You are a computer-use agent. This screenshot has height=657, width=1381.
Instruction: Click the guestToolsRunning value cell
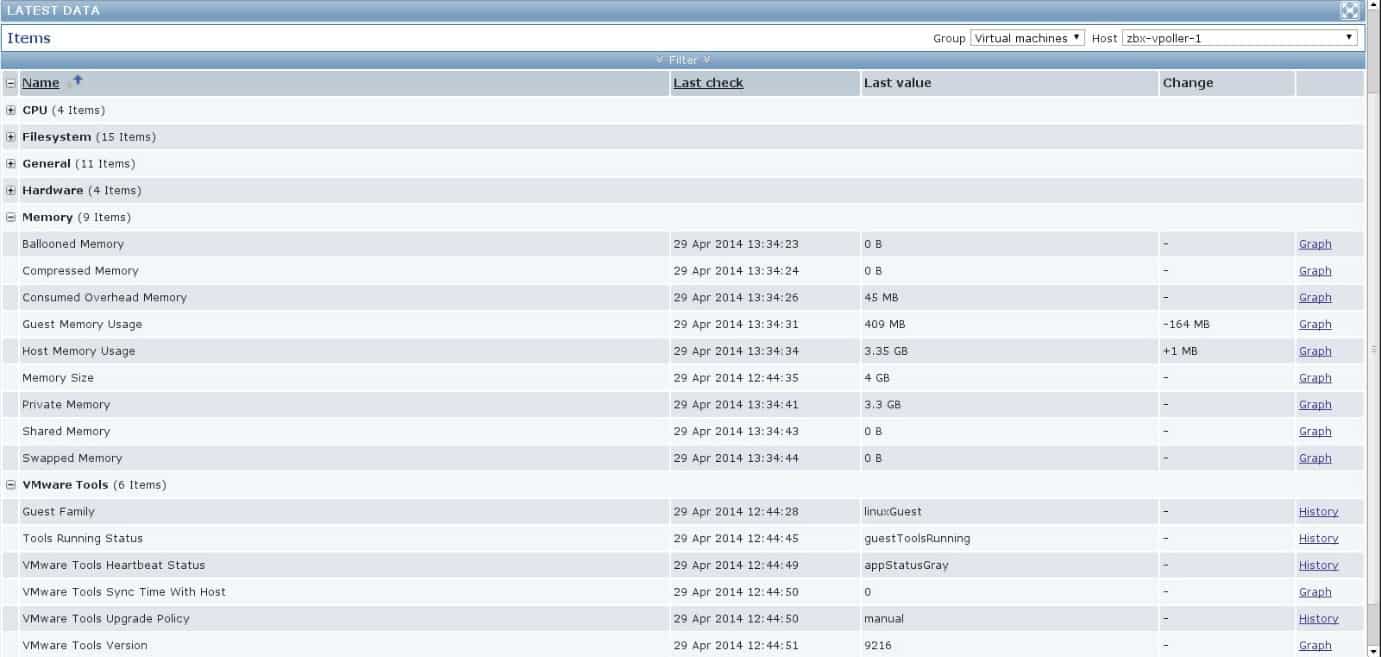click(917, 539)
